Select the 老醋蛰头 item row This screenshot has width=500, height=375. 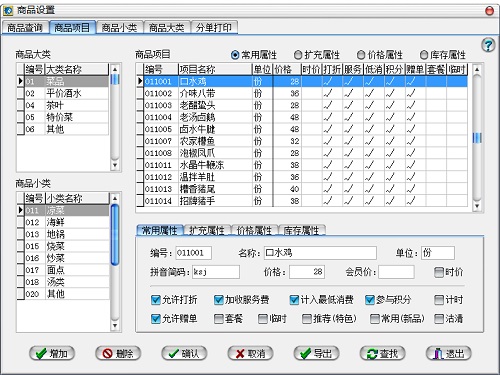(302, 105)
